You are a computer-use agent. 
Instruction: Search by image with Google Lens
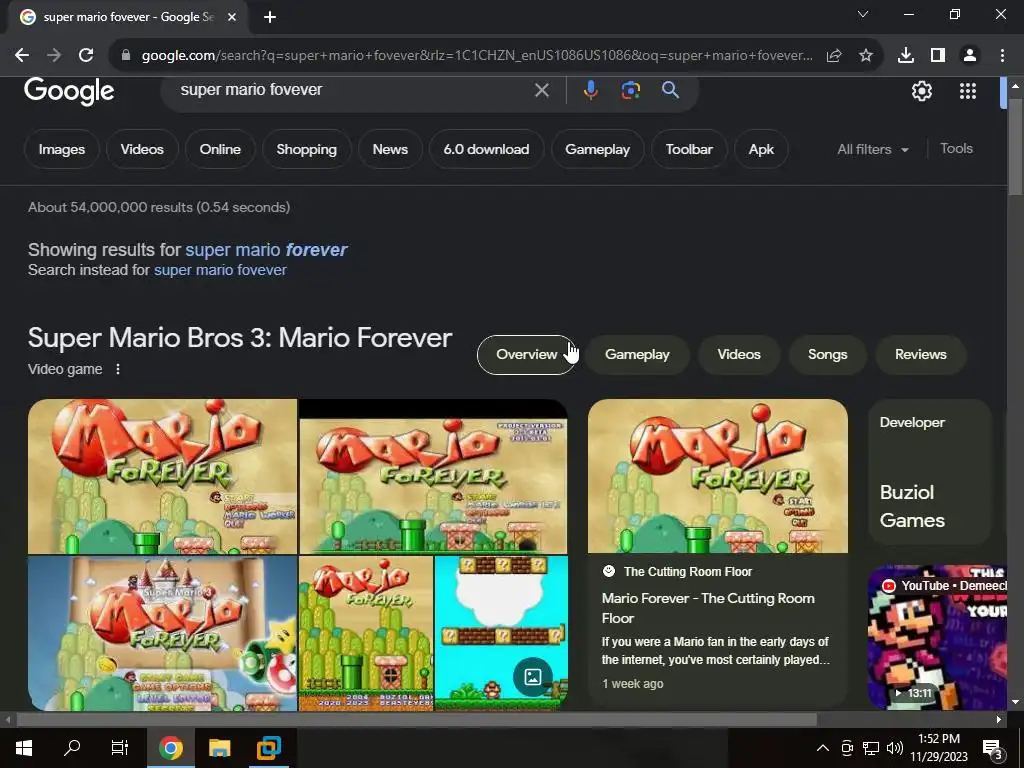pyautogui.click(x=630, y=90)
